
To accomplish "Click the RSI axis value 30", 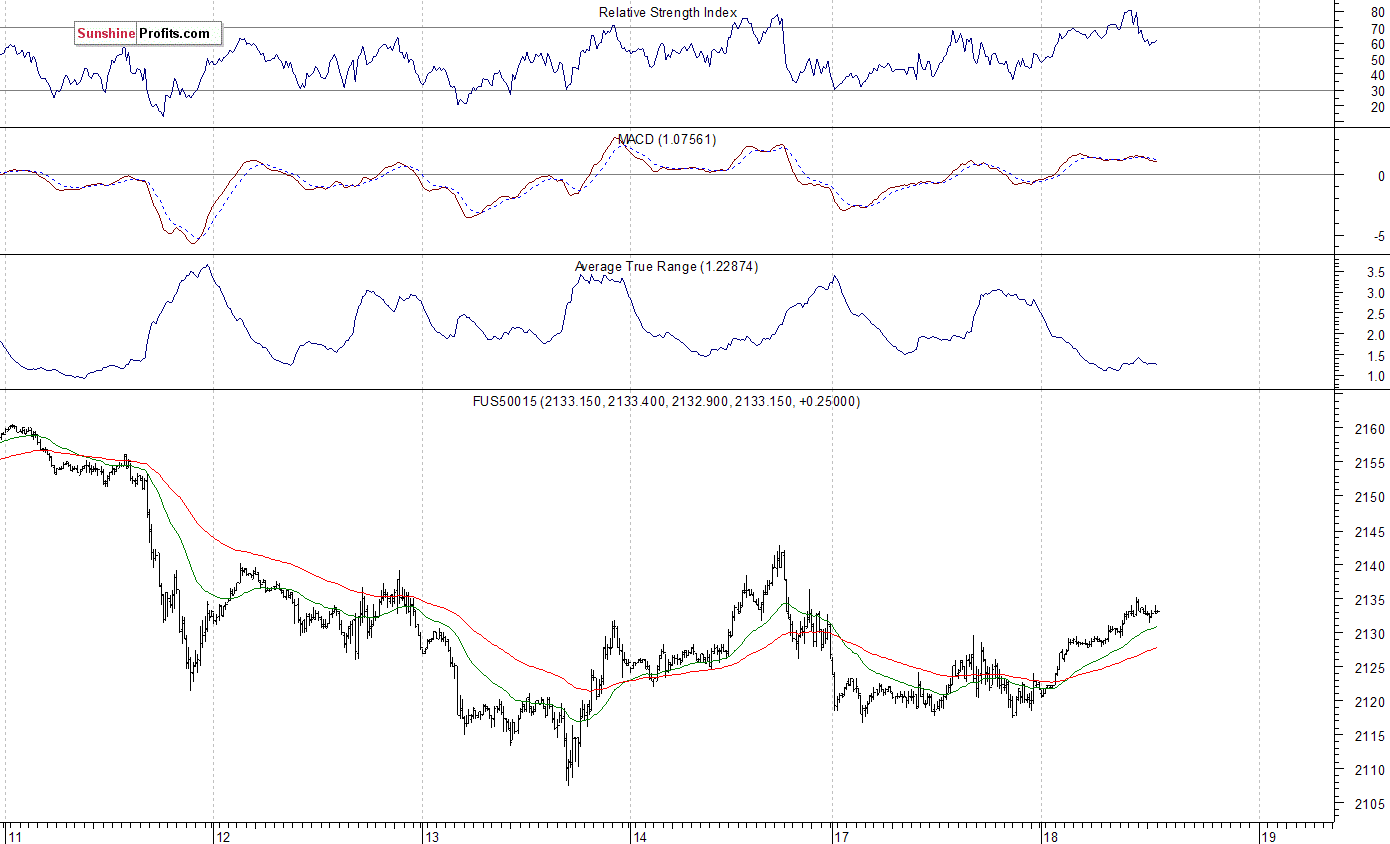I will tap(1378, 91).
